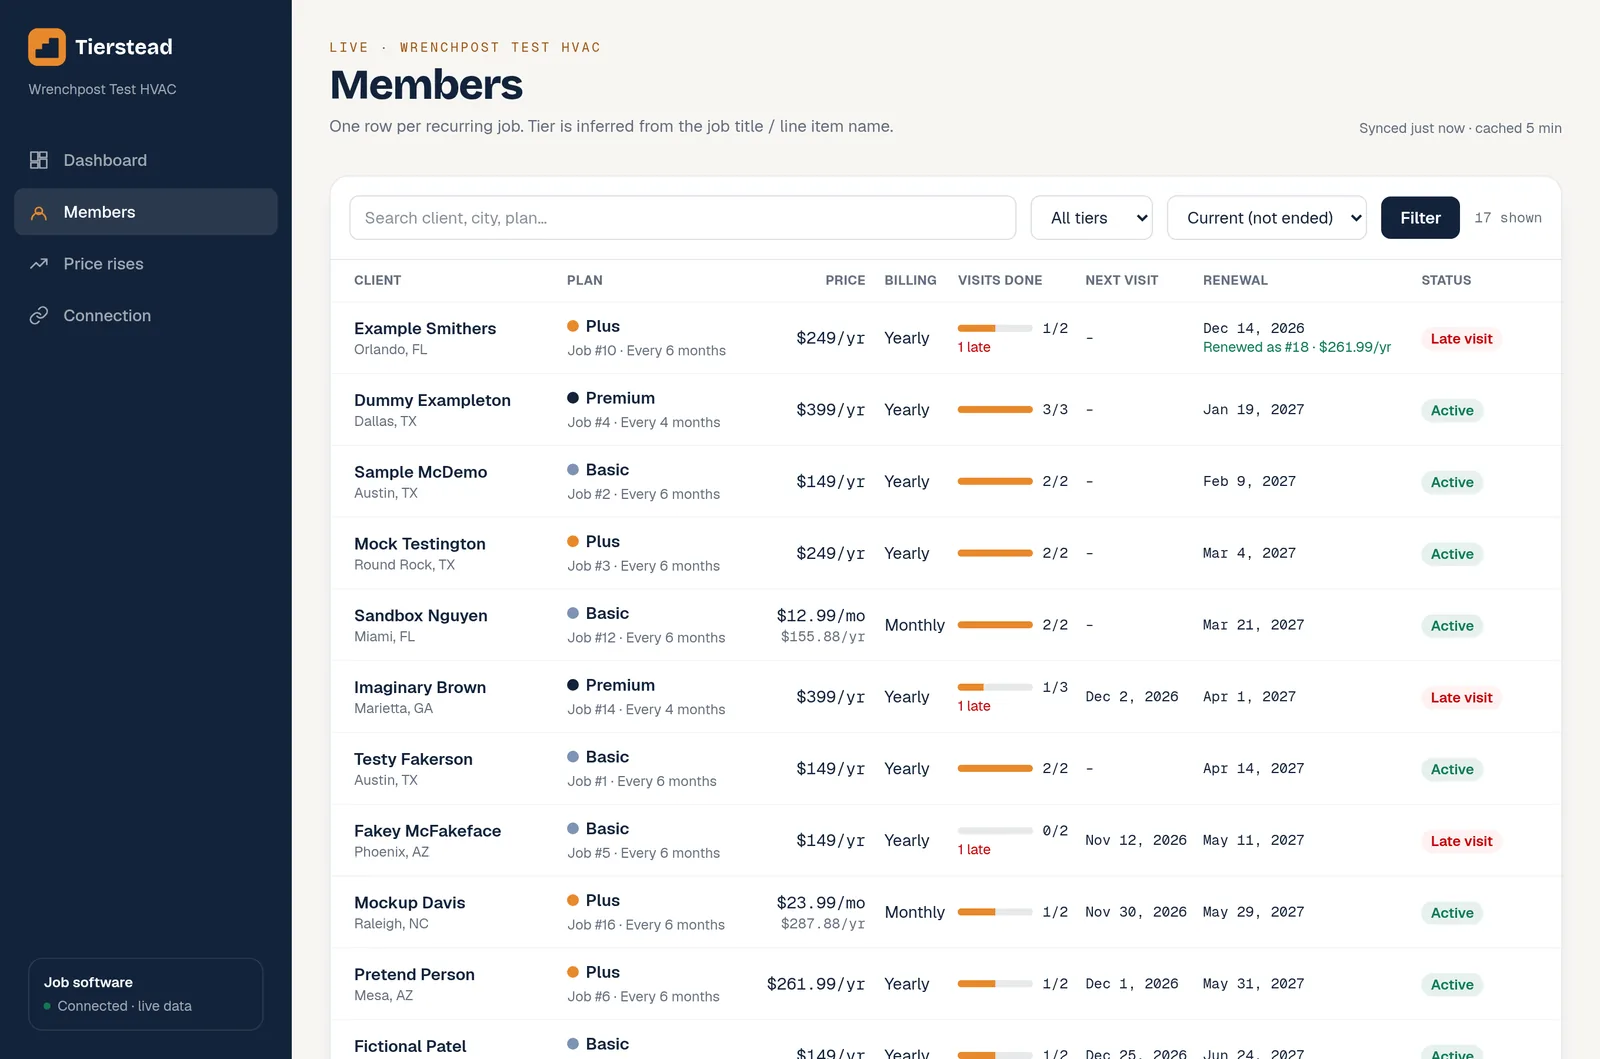Screen dimensions: 1600x1059
Task: Select client name Mock Testington
Action: click(420, 544)
